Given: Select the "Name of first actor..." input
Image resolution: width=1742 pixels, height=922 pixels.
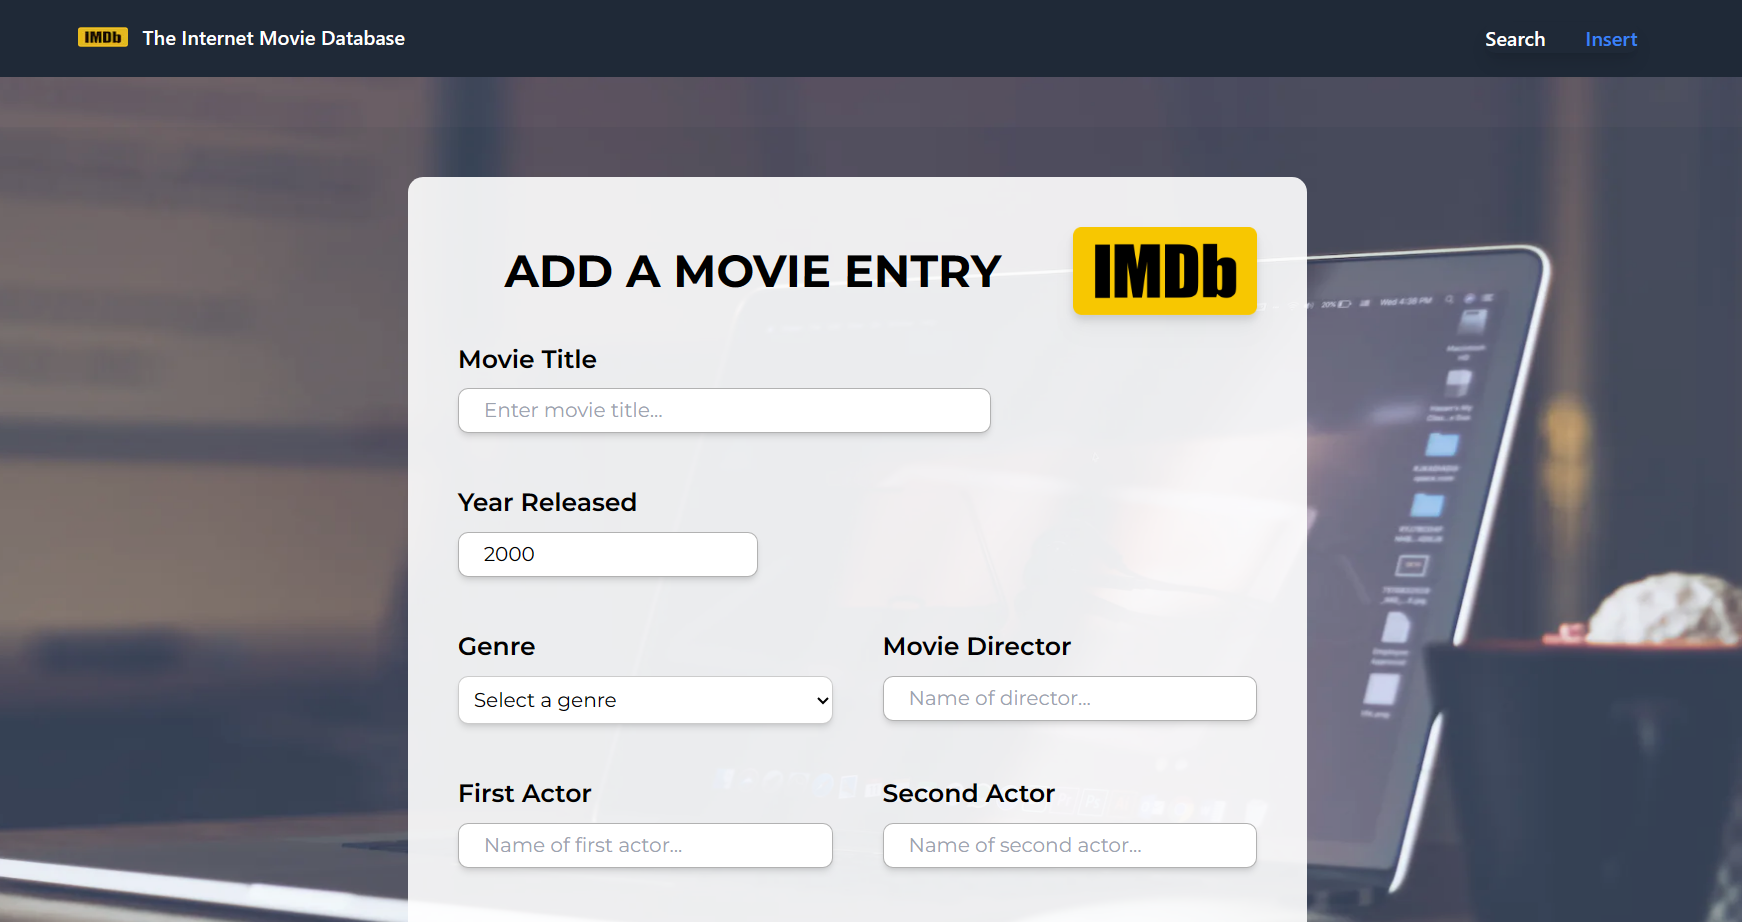Looking at the screenshot, I should point(644,845).
